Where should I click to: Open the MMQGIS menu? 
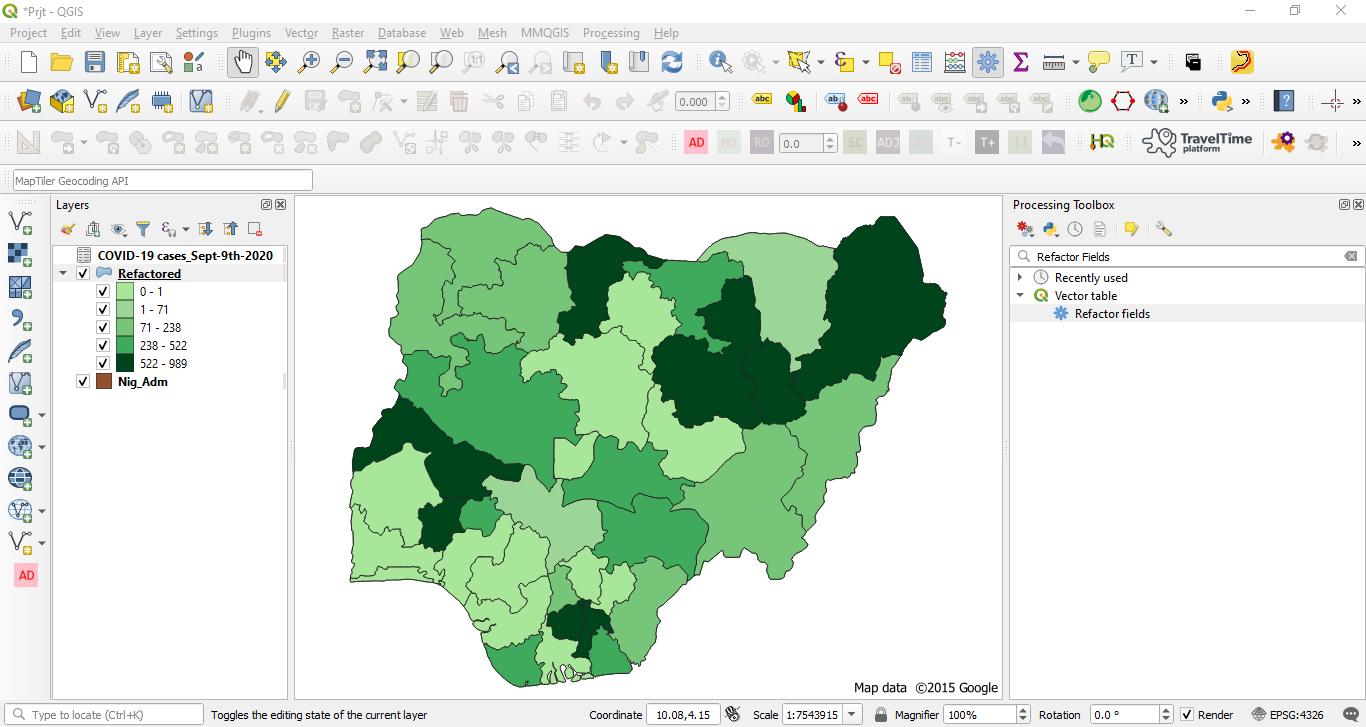(x=545, y=33)
